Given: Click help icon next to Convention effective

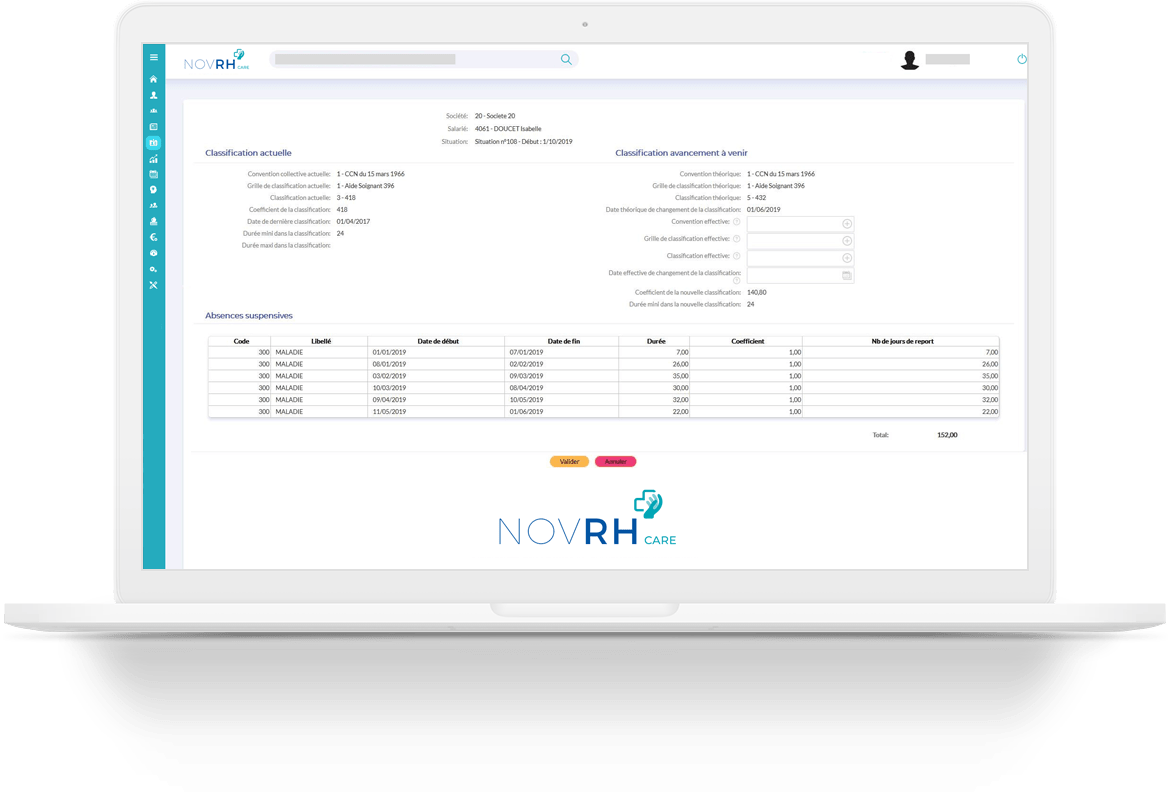Looking at the screenshot, I should point(736,222).
